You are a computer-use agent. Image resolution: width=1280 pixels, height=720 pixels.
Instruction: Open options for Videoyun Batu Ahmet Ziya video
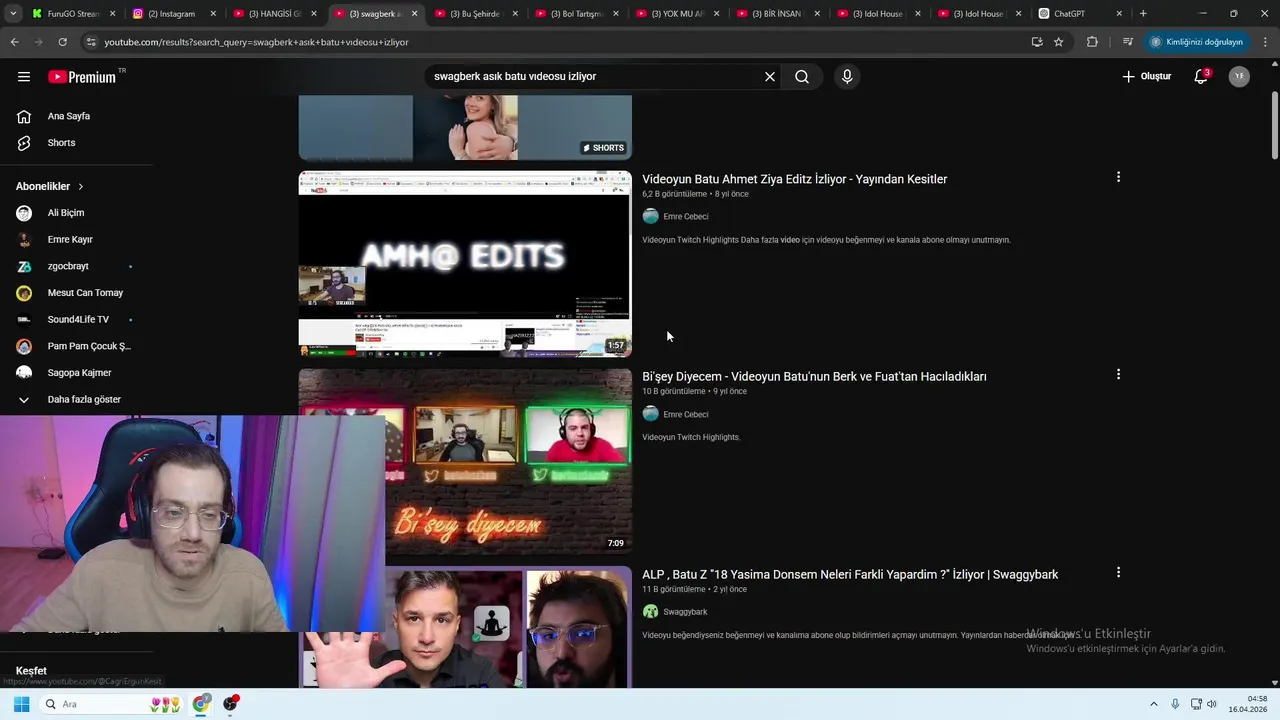tap(1118, 177)
